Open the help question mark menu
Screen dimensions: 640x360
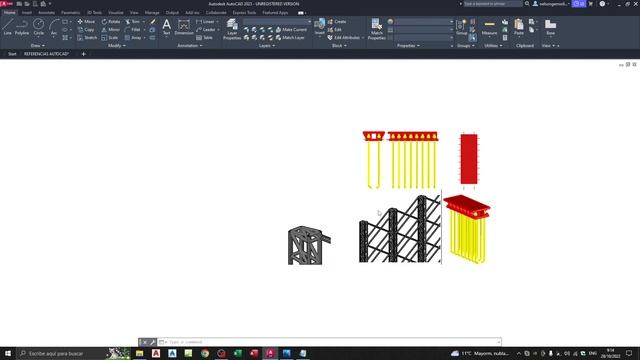tap(602, 4)
